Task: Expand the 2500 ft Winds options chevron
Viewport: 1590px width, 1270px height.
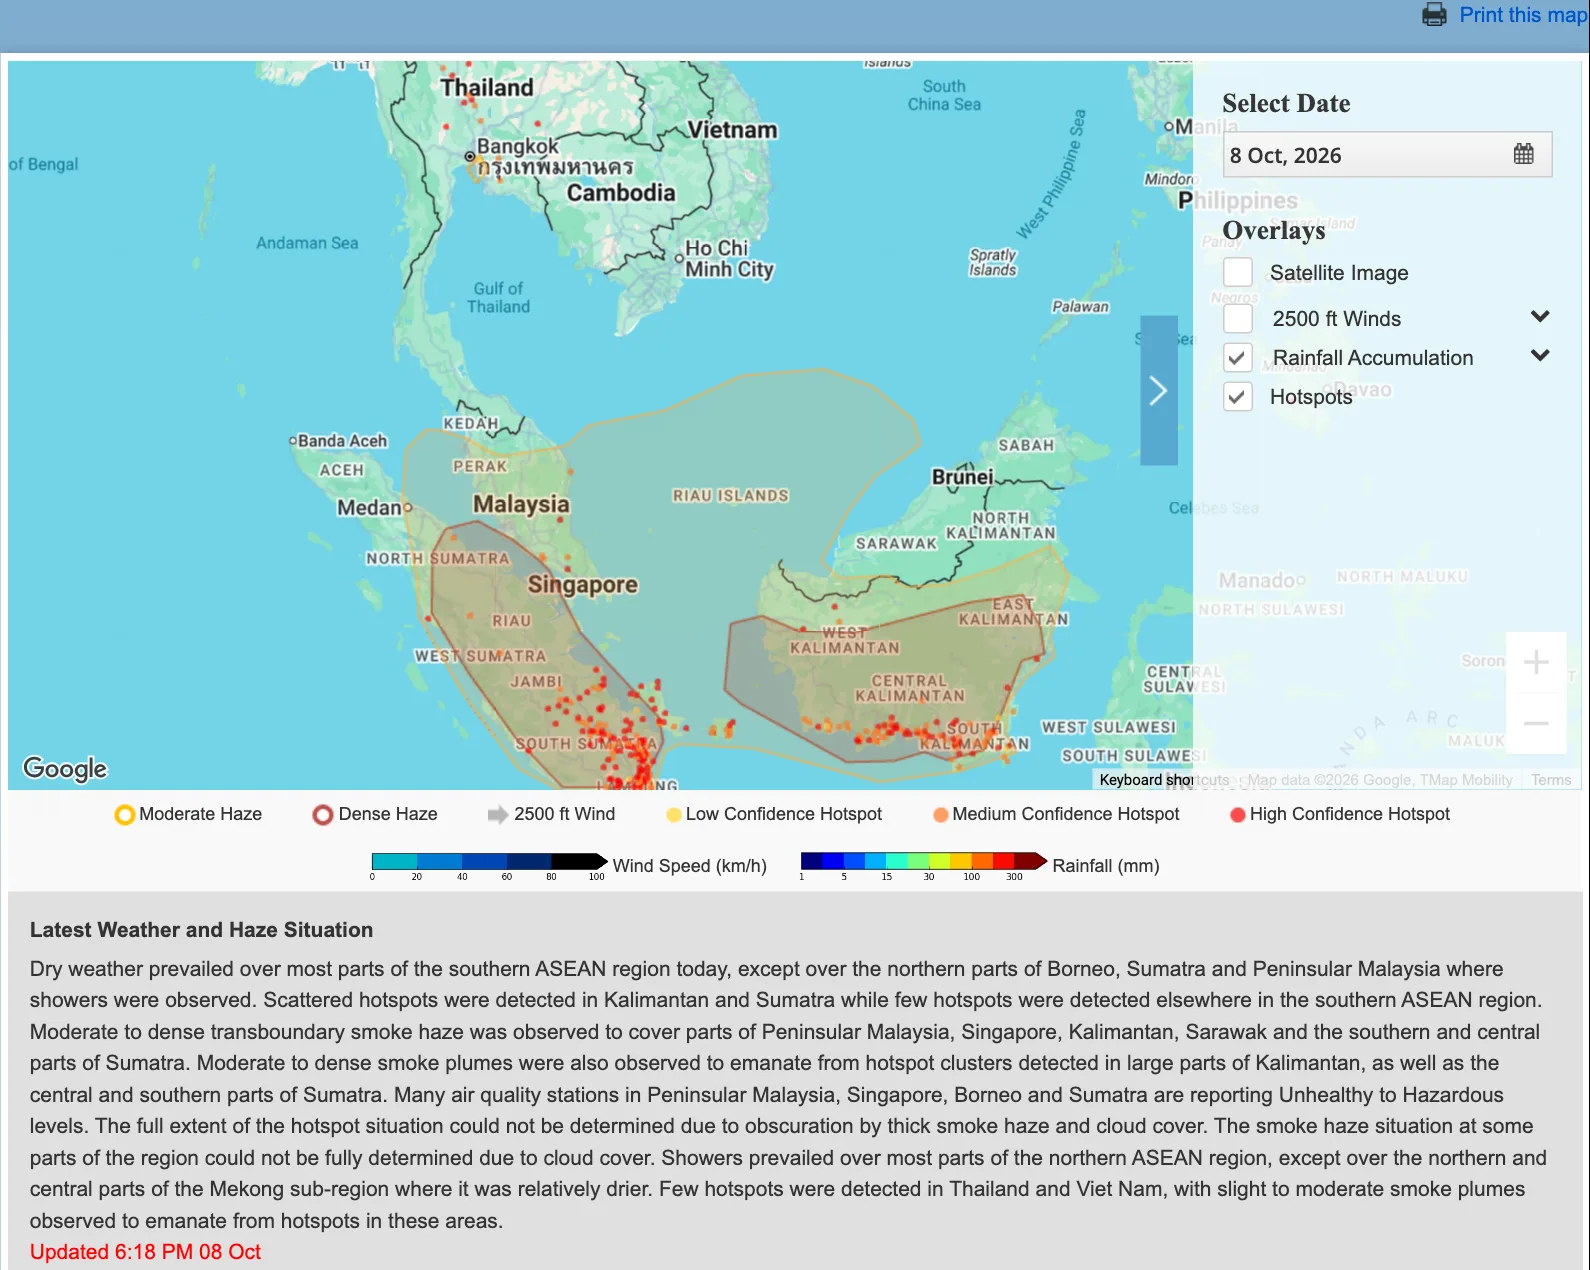Action: pos(1540,317)
